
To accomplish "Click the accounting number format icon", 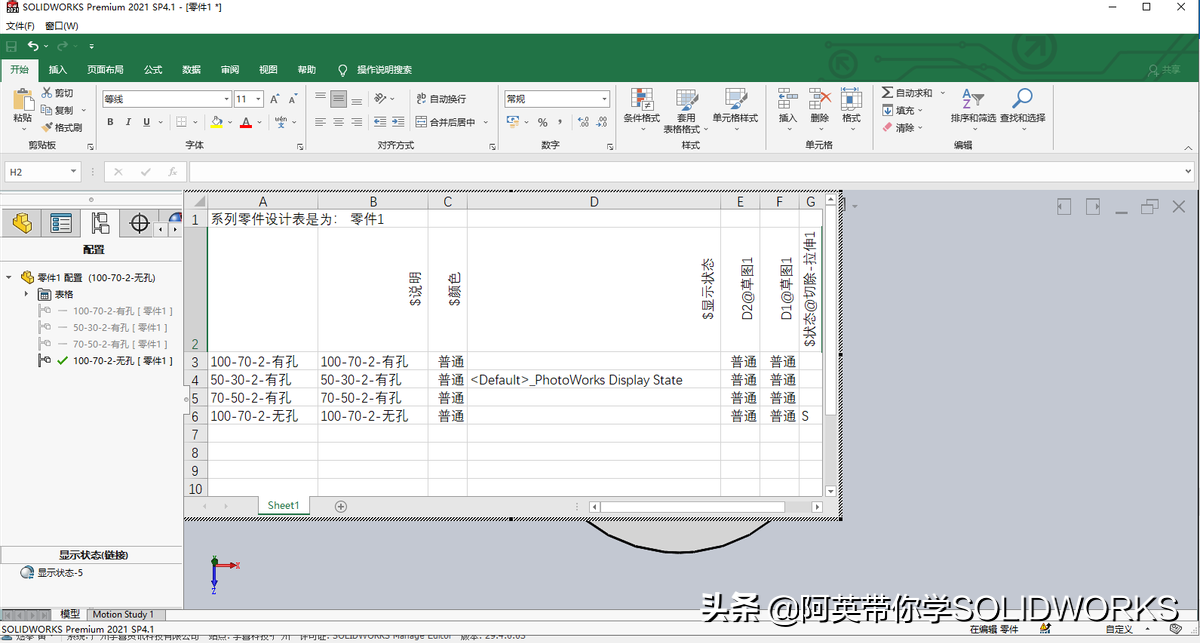I will coord(513,122).
